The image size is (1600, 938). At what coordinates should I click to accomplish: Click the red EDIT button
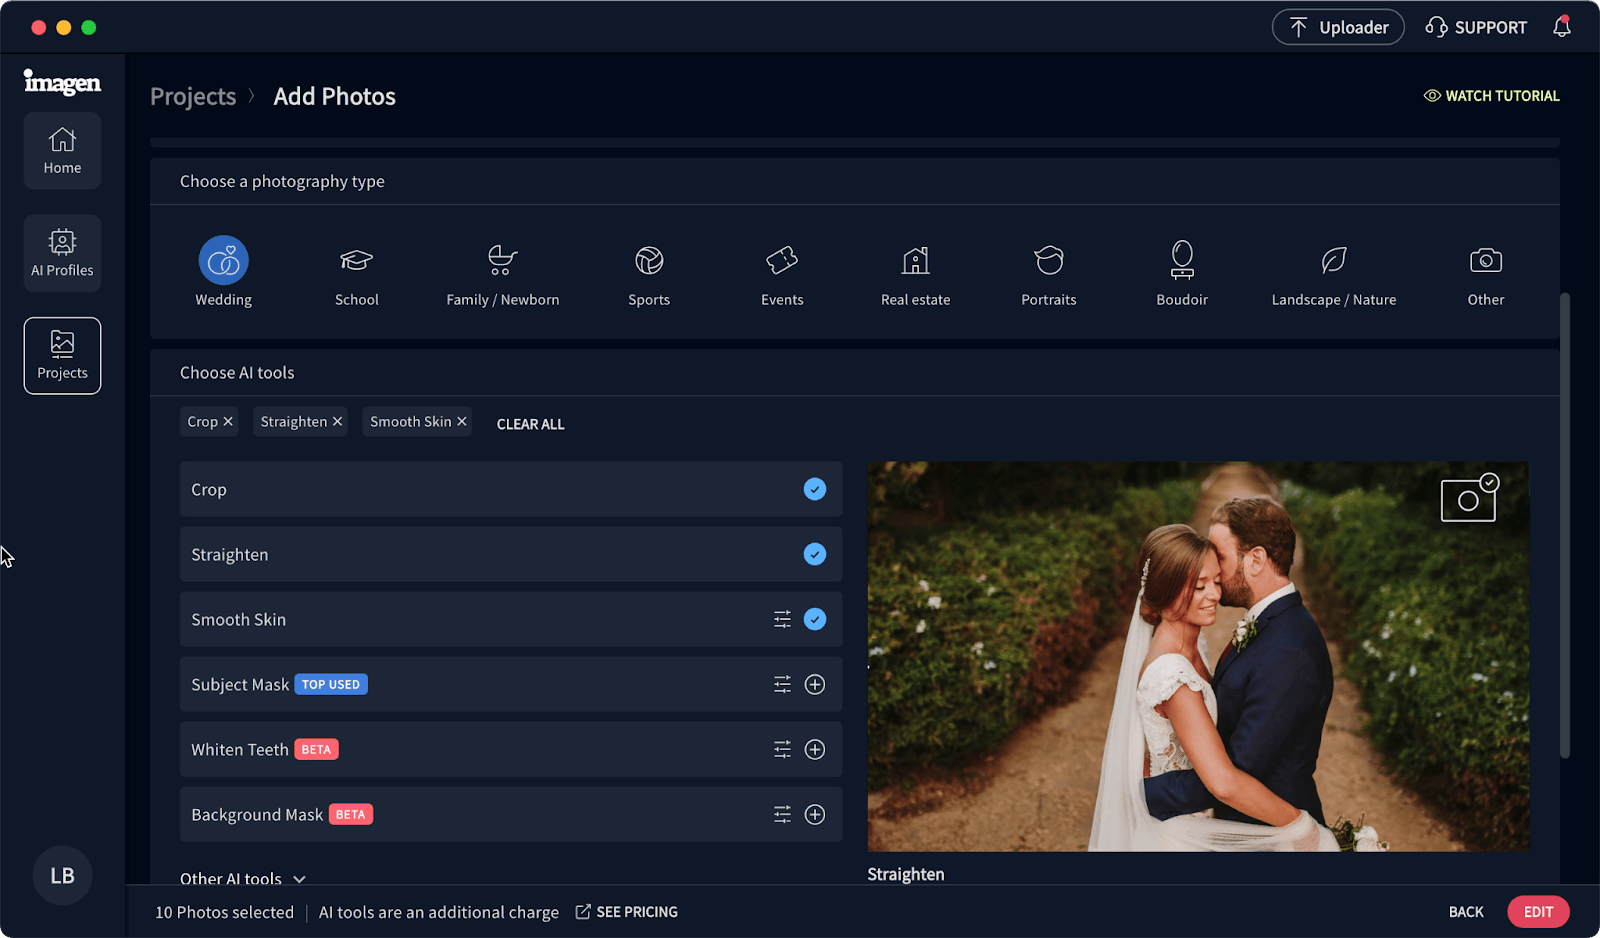[x=1537, y=912]
